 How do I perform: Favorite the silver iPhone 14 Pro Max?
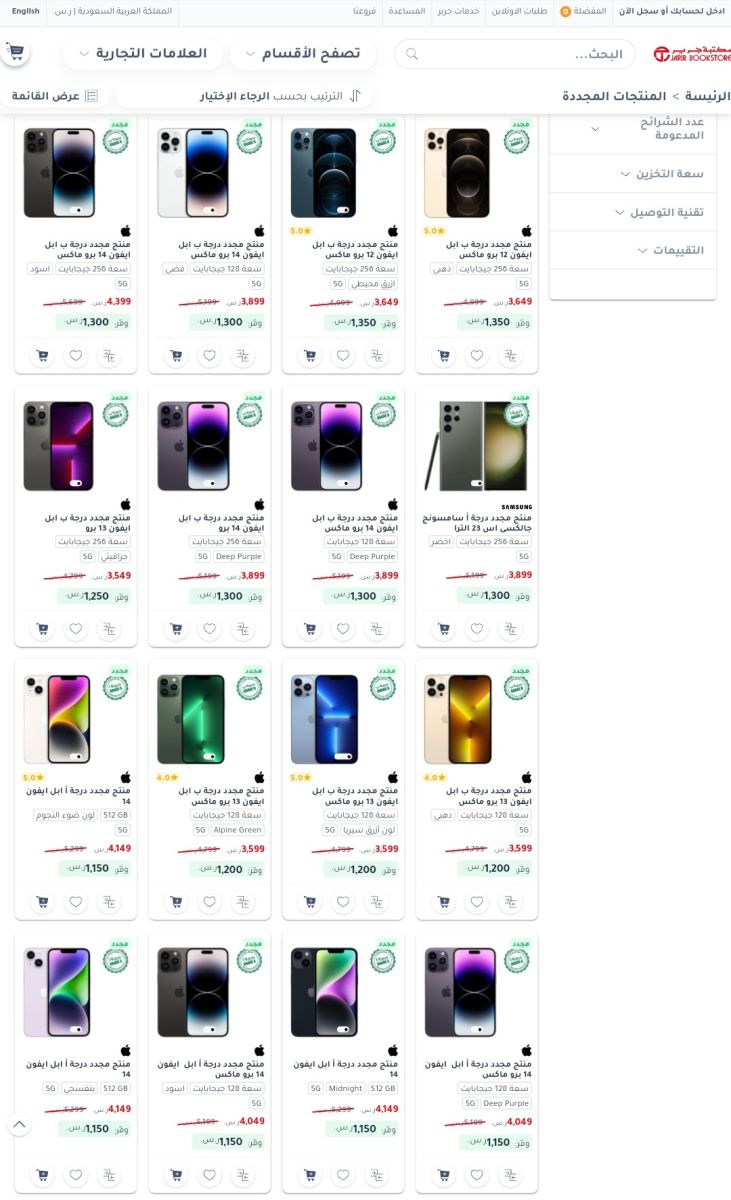coord(210,355)
